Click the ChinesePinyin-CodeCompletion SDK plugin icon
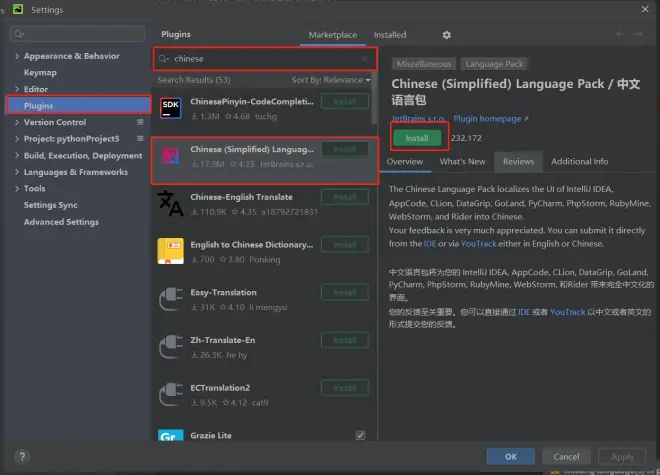Viewport: 660px width, 475px height. pyautogui.click(x=170, y=108)
